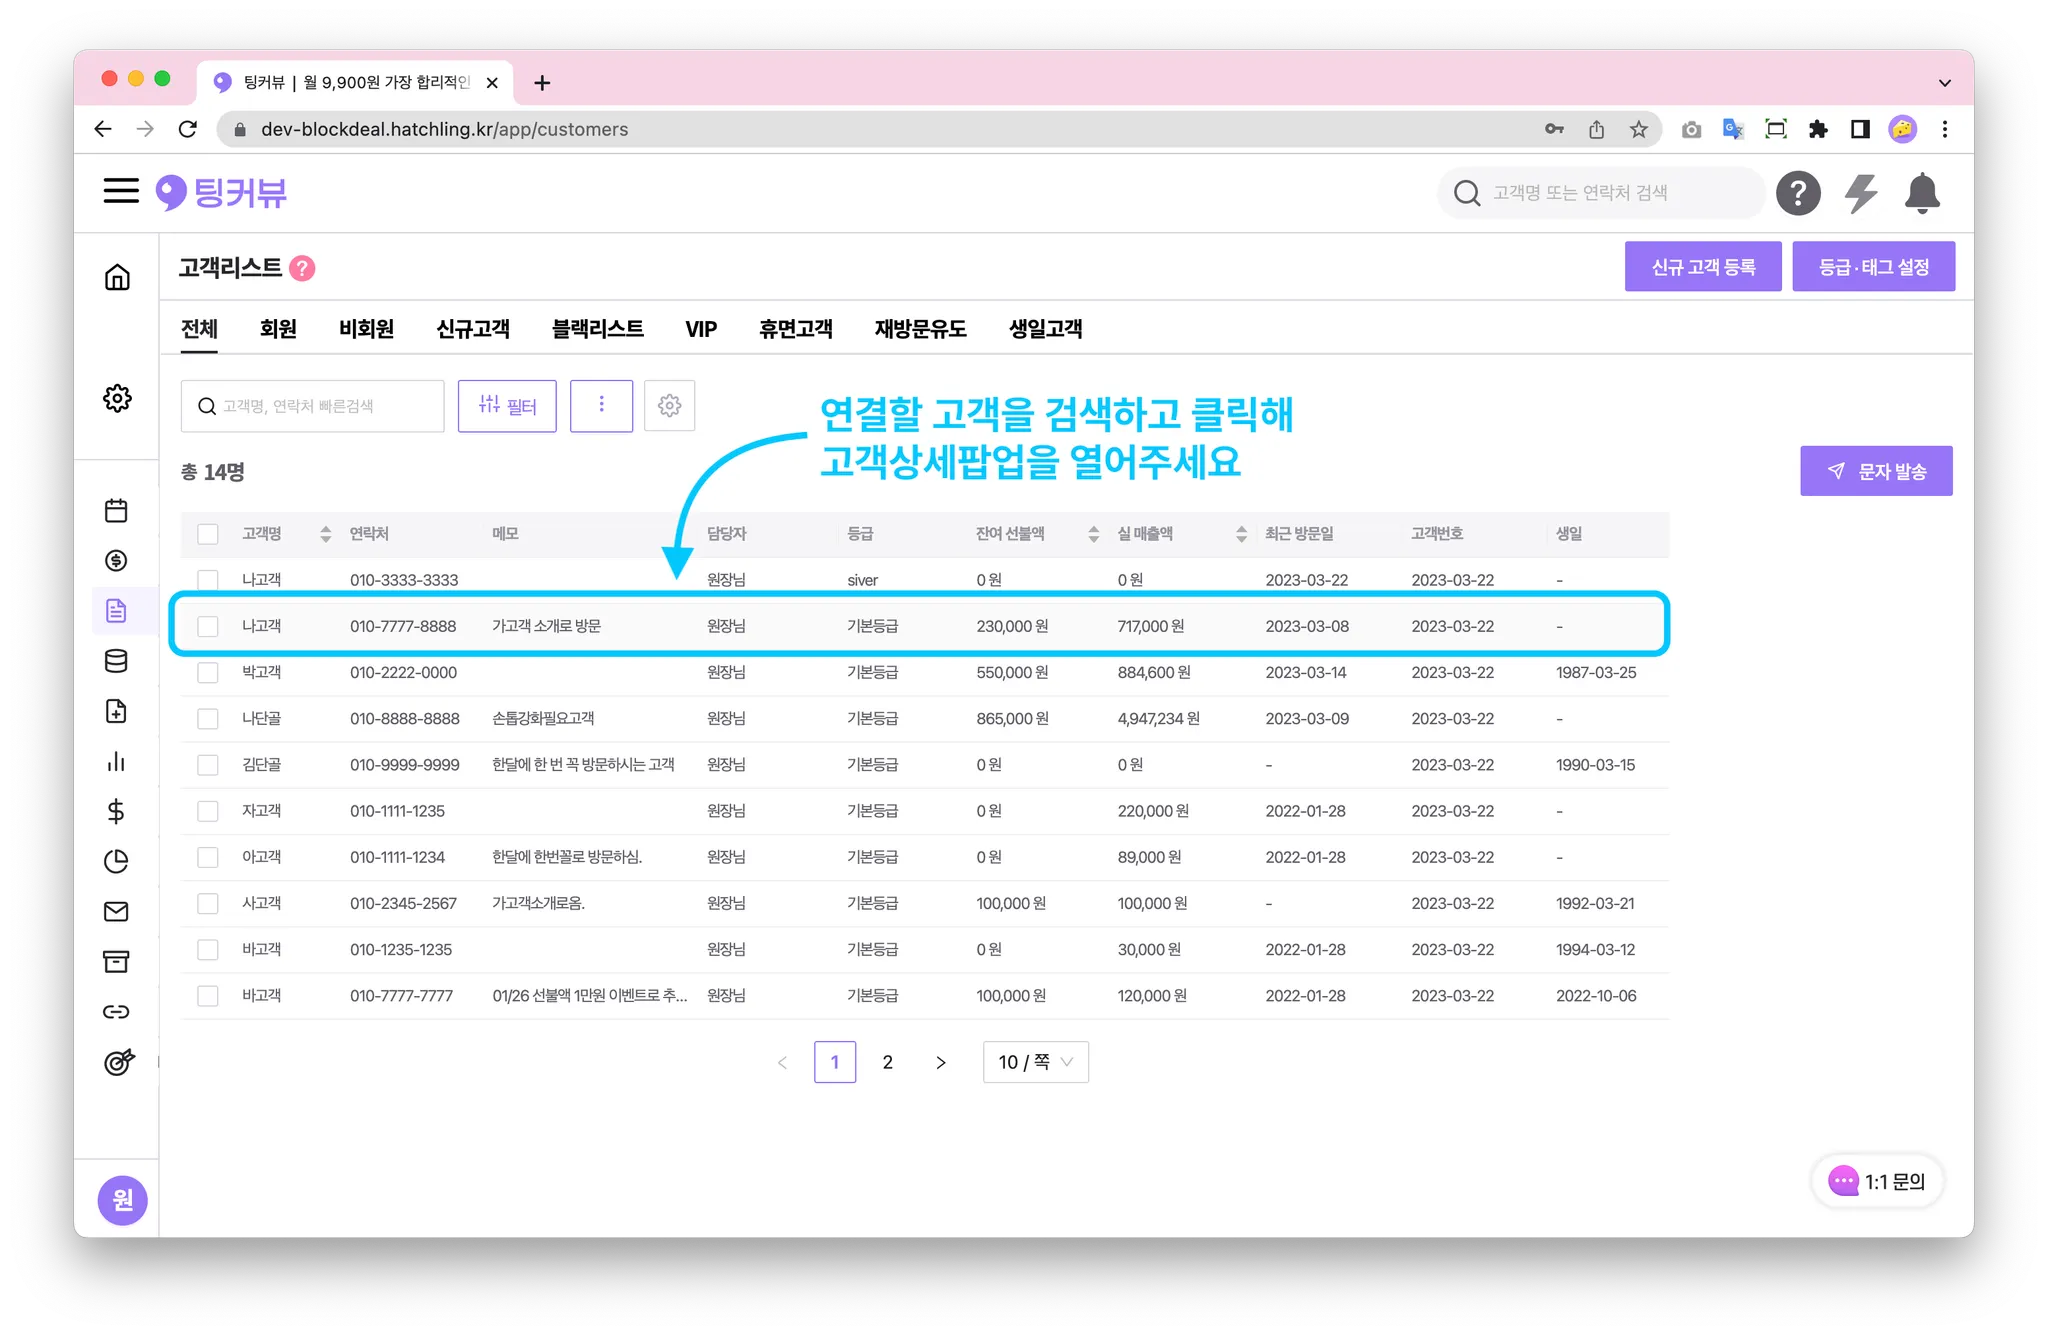Click the 신규 고객 등록 button

pos(1702,267)
